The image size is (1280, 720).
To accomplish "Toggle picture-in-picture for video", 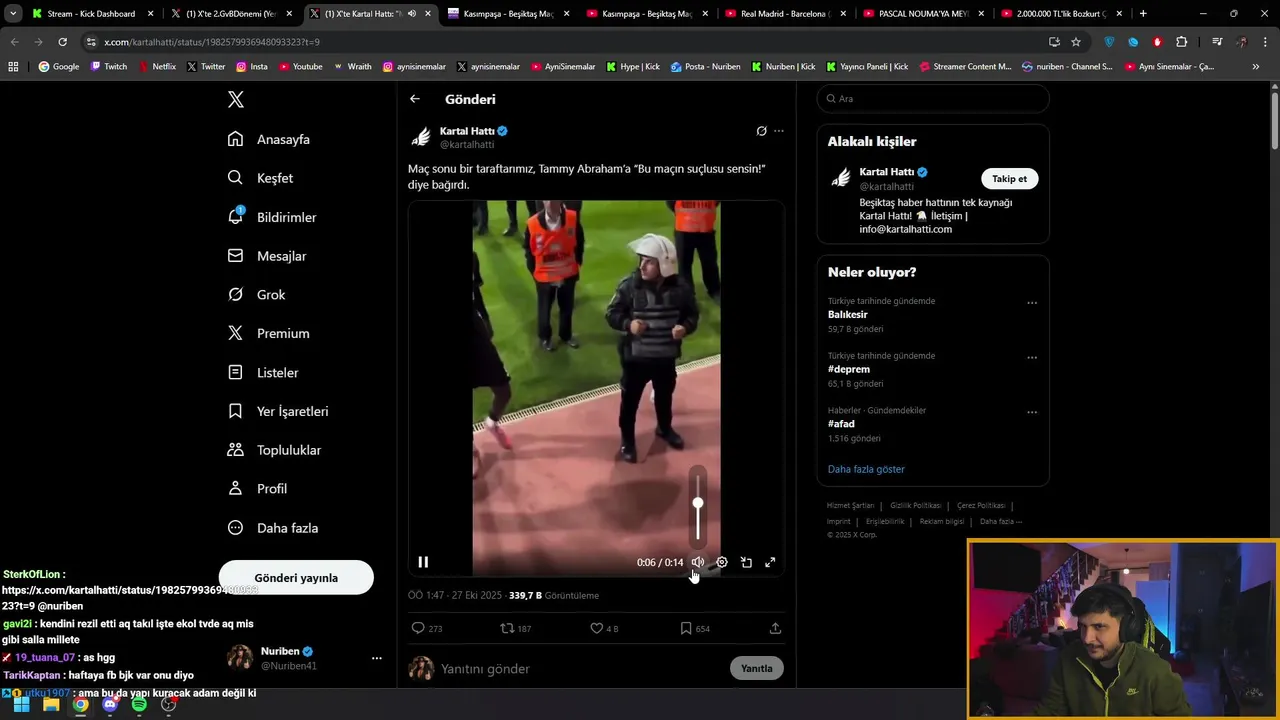I will click(x=746, y=562).
